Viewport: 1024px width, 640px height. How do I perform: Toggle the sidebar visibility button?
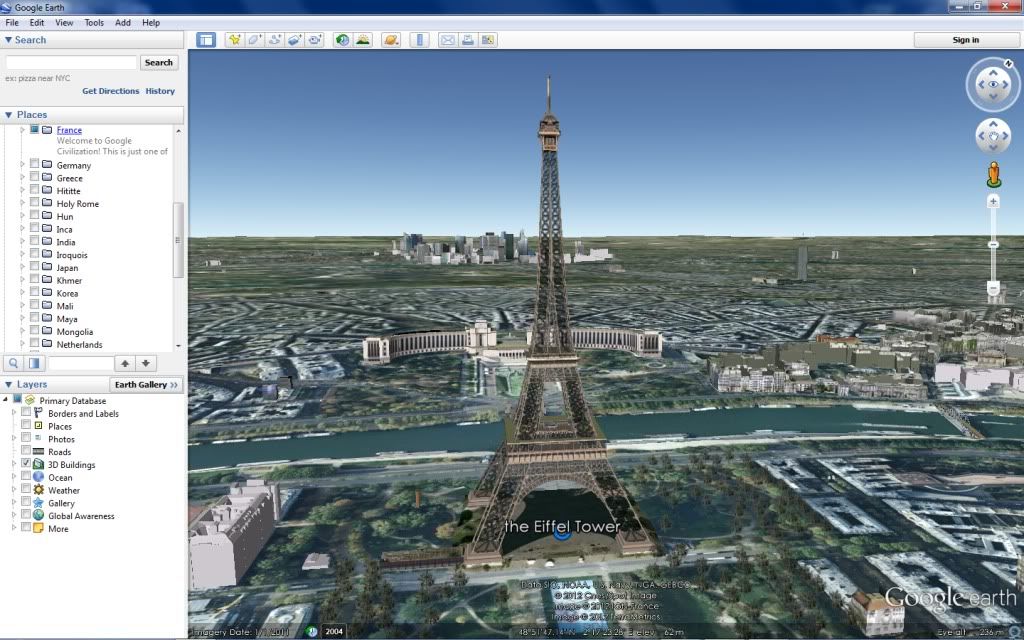coord(206,40)
